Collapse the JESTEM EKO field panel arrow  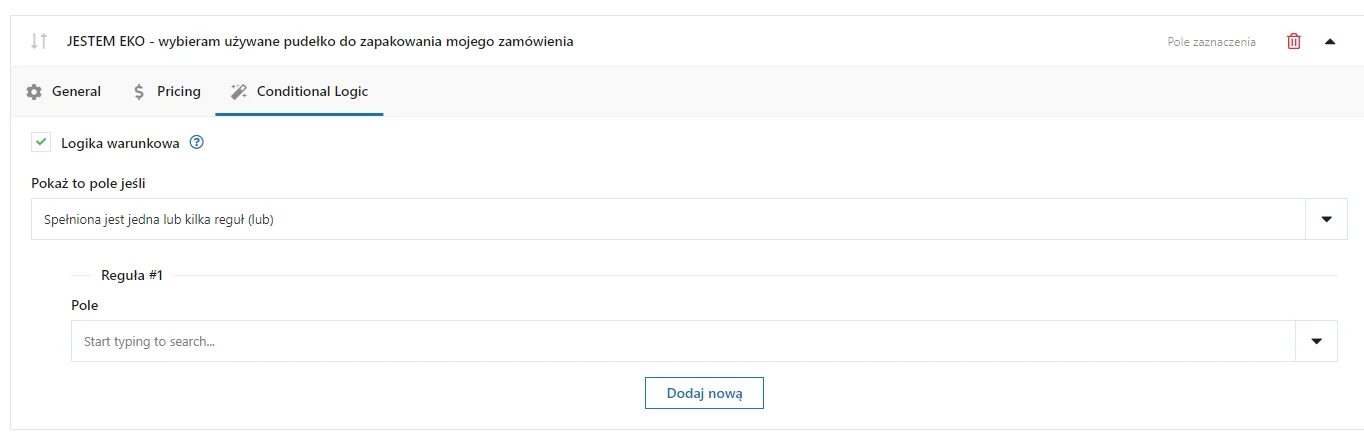pyautogui.click(x=1329, y=42)
